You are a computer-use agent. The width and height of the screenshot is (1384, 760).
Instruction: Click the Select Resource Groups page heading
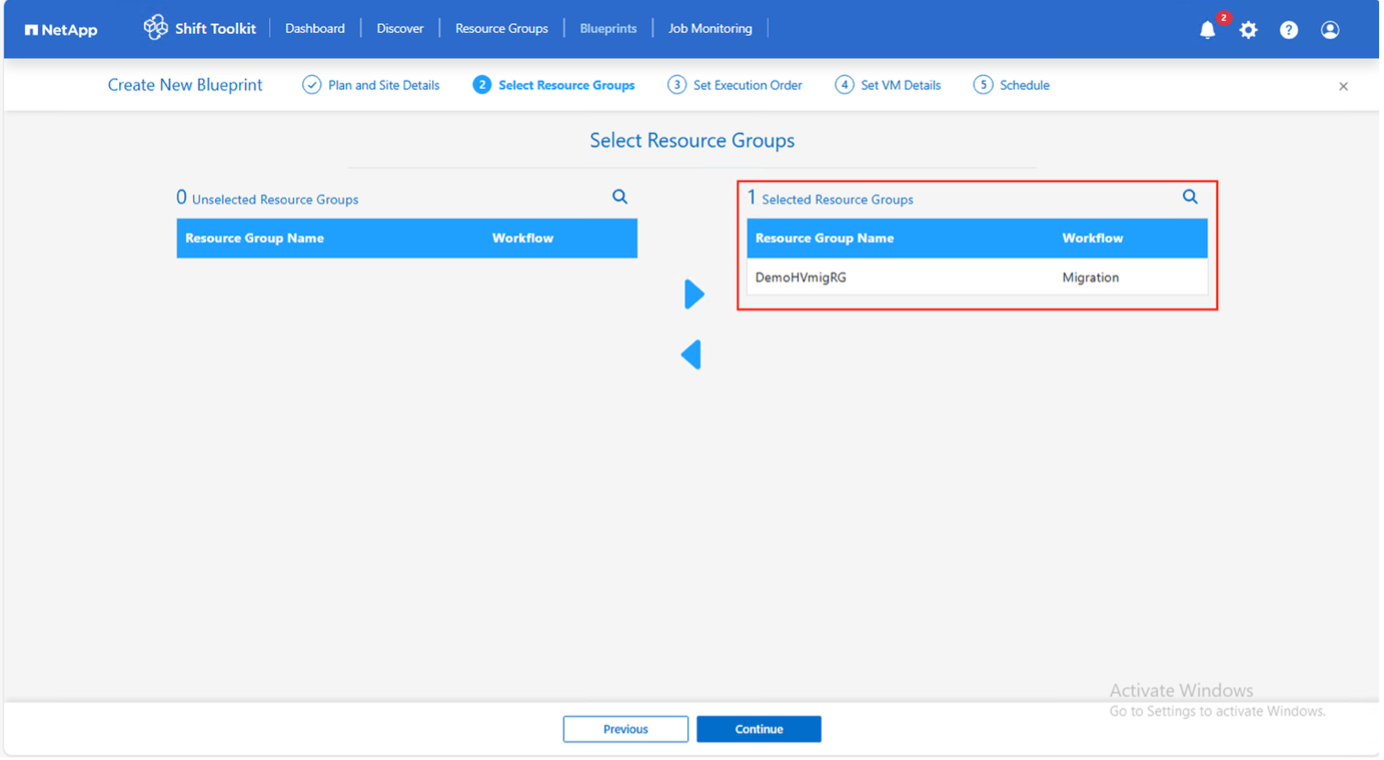[694, 141]
